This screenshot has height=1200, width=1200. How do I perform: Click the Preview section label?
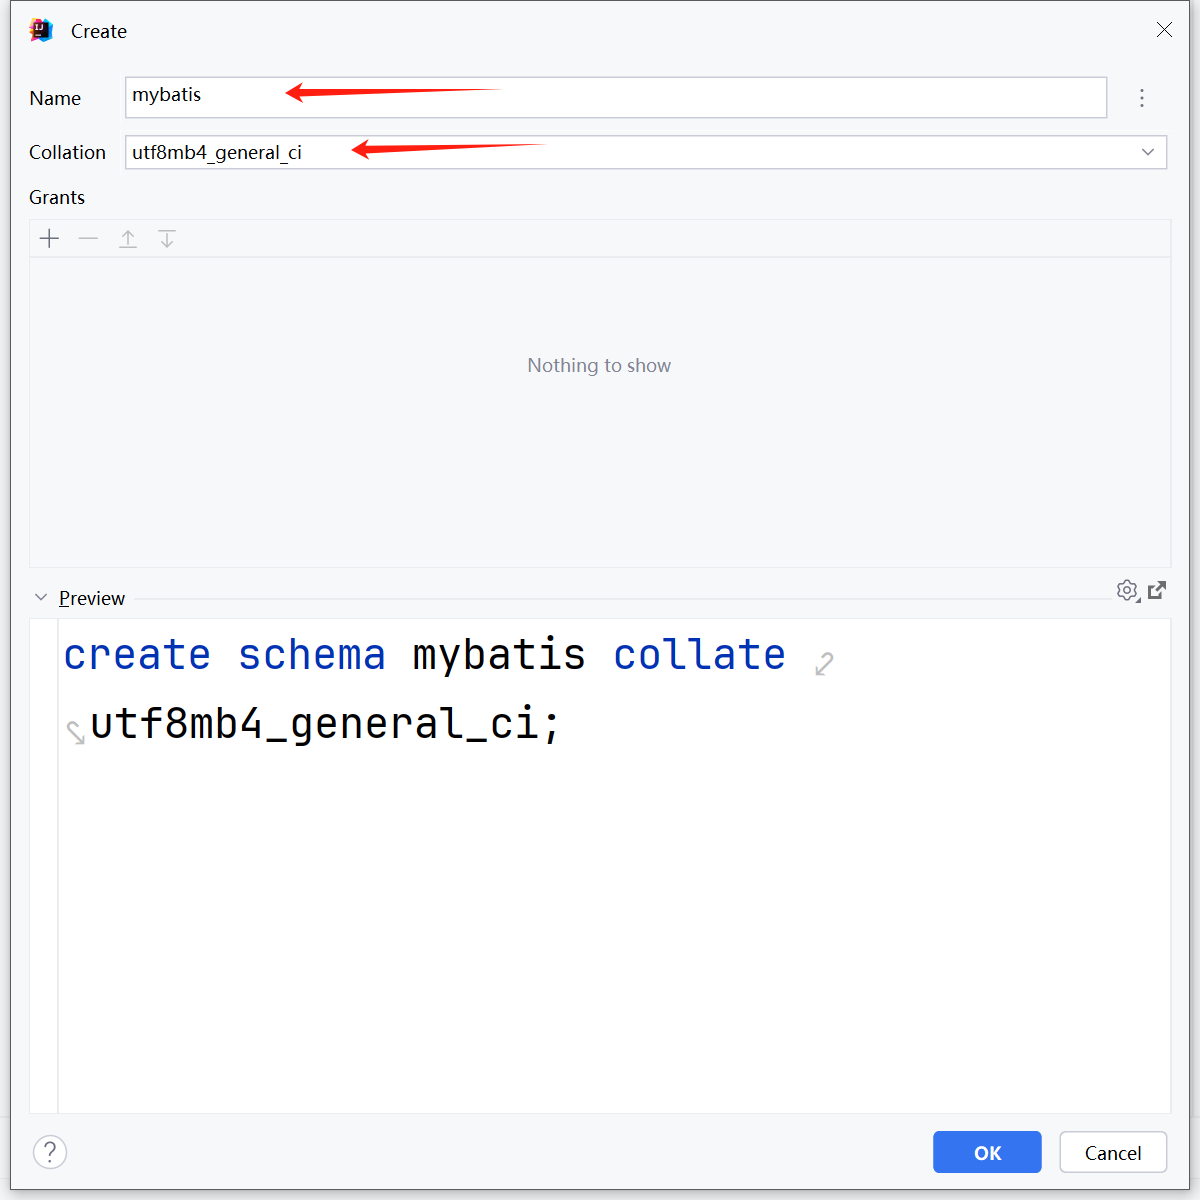pyautogui.click(x=92, y=598)
